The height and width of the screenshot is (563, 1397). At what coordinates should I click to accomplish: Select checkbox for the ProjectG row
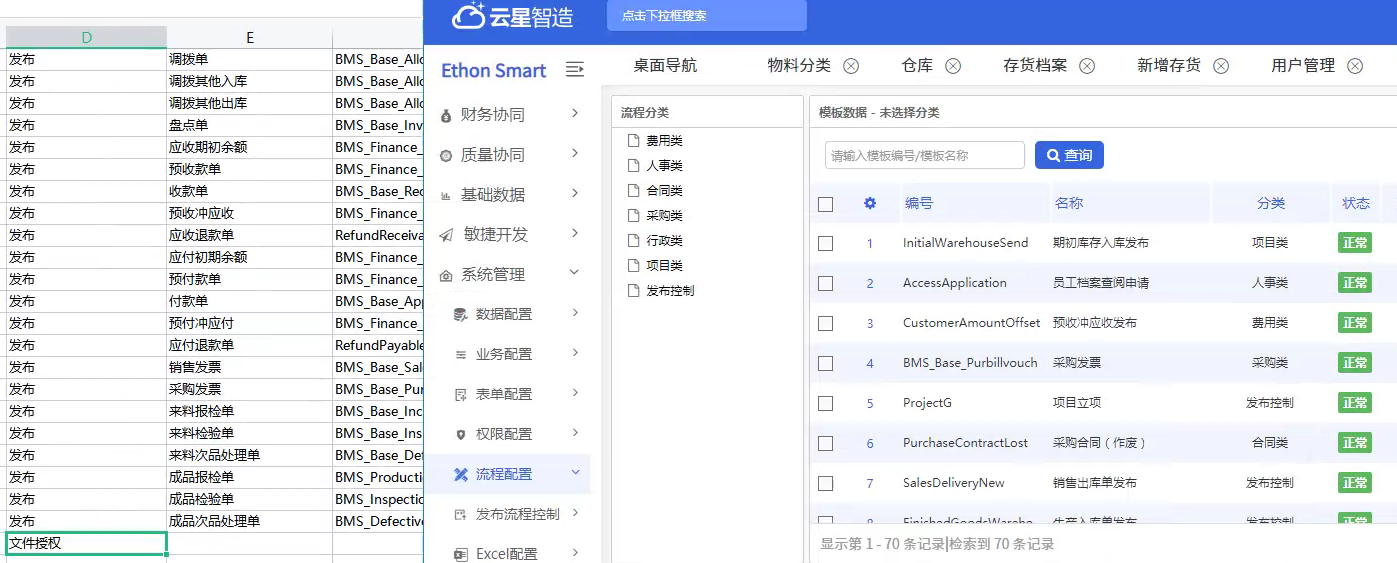pos(825,403)
